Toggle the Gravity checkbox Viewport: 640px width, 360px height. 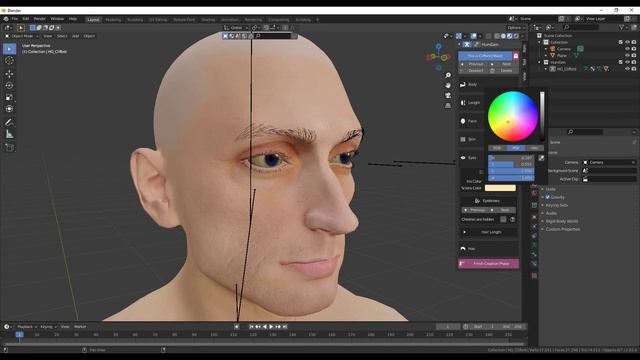coord(548,197)
